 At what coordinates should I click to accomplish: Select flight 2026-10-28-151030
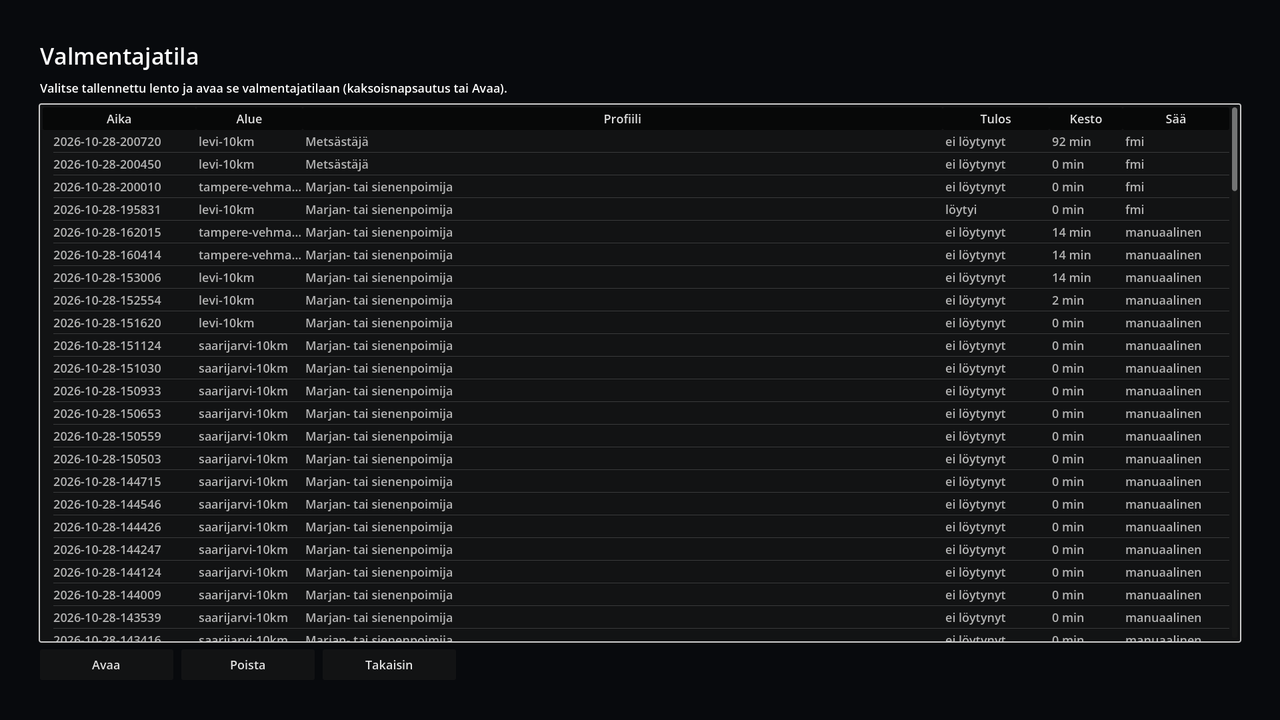pyautogui.click(x=641, y=368)
